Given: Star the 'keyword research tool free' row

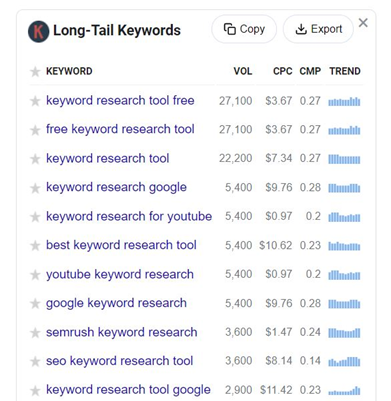Looking at the screenshot, I should coord(35,101).
